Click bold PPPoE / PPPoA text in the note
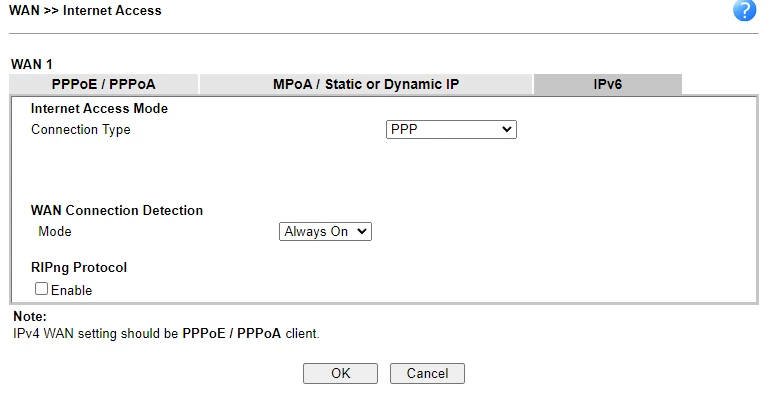 point(231,334)
